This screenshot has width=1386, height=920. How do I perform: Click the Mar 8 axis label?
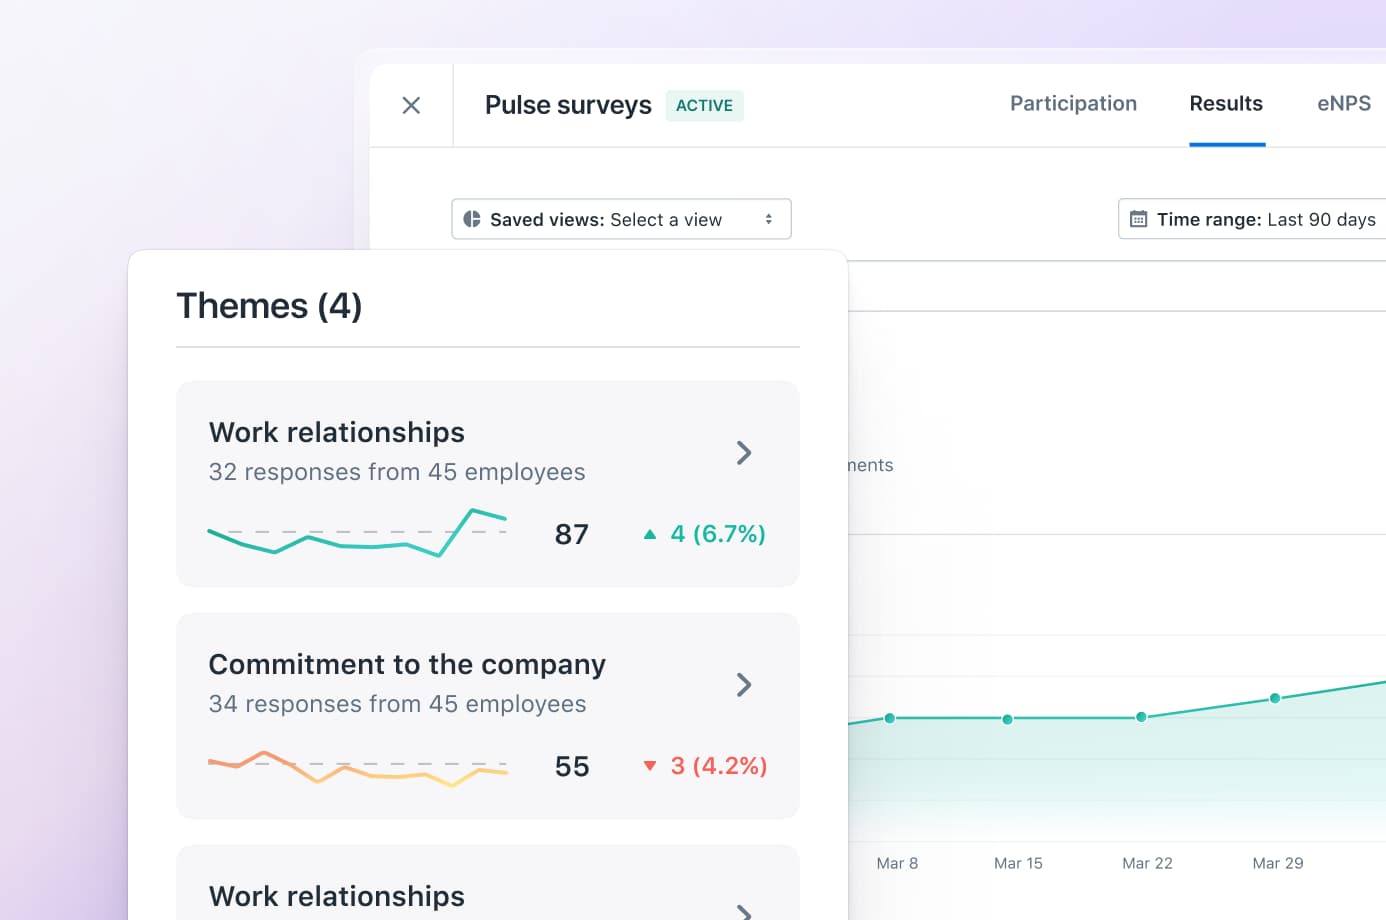897,863
